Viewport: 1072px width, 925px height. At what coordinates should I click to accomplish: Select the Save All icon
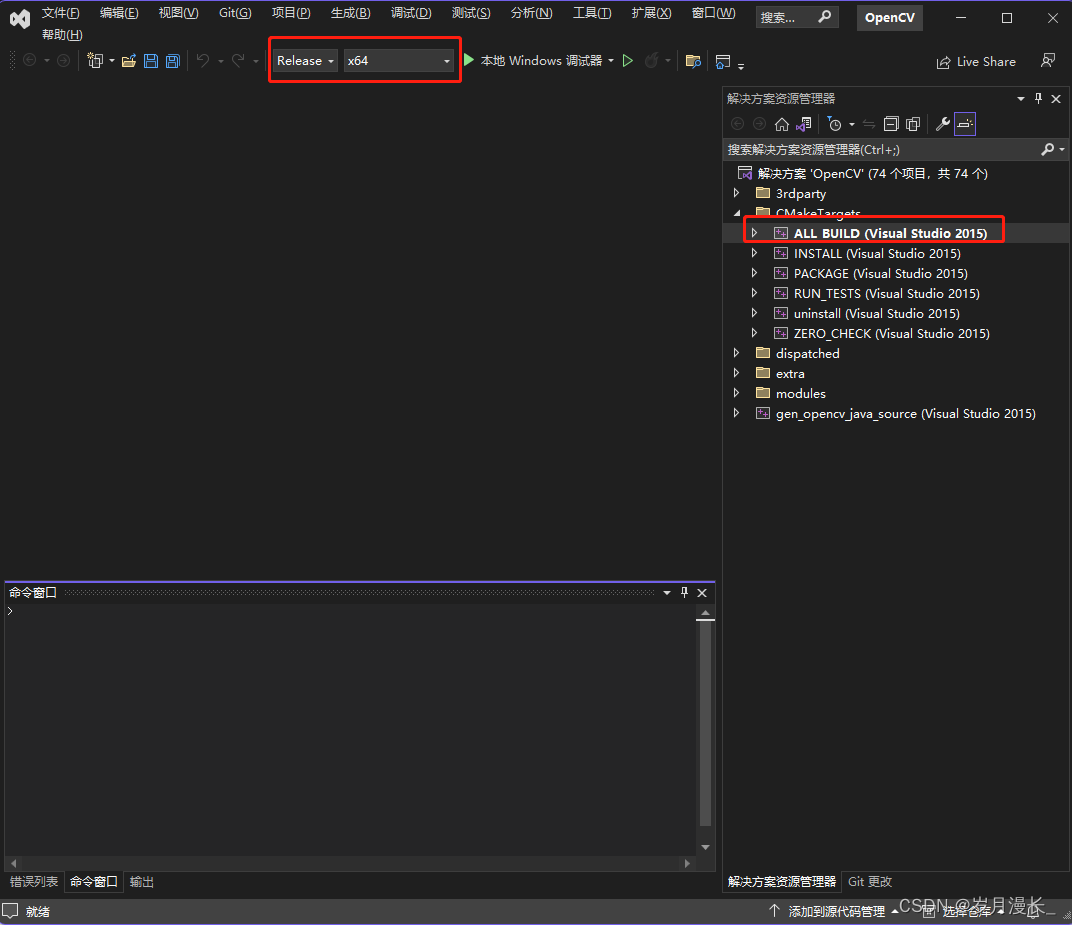coord(172,61)
